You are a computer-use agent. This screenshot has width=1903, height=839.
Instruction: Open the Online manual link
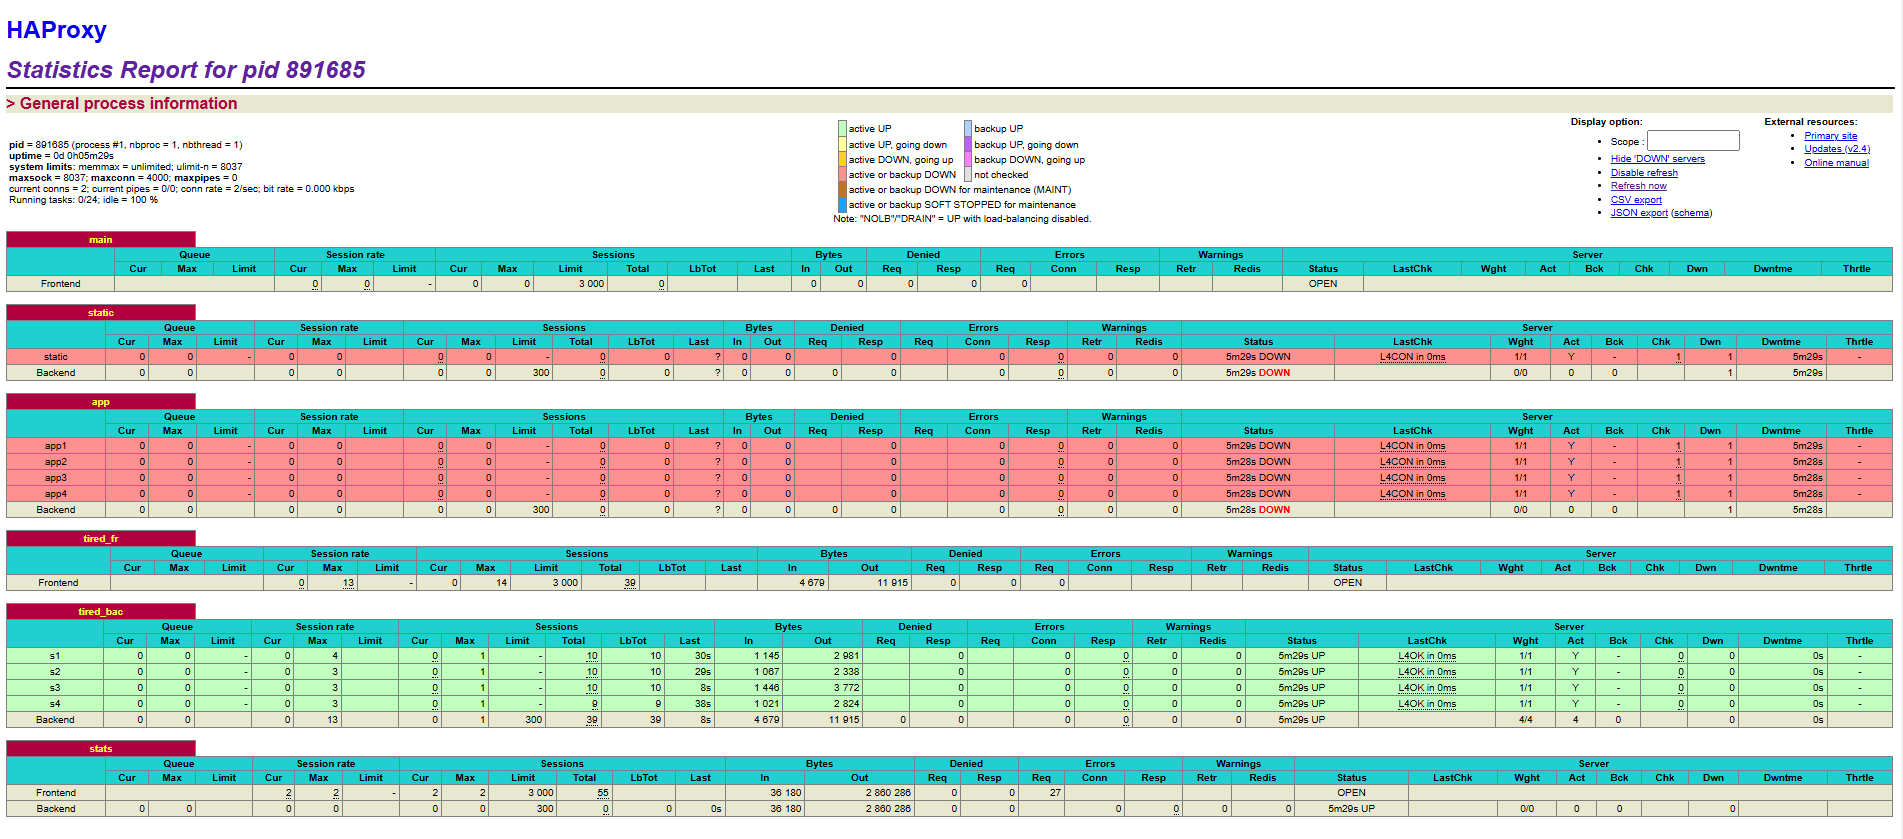1836,163
